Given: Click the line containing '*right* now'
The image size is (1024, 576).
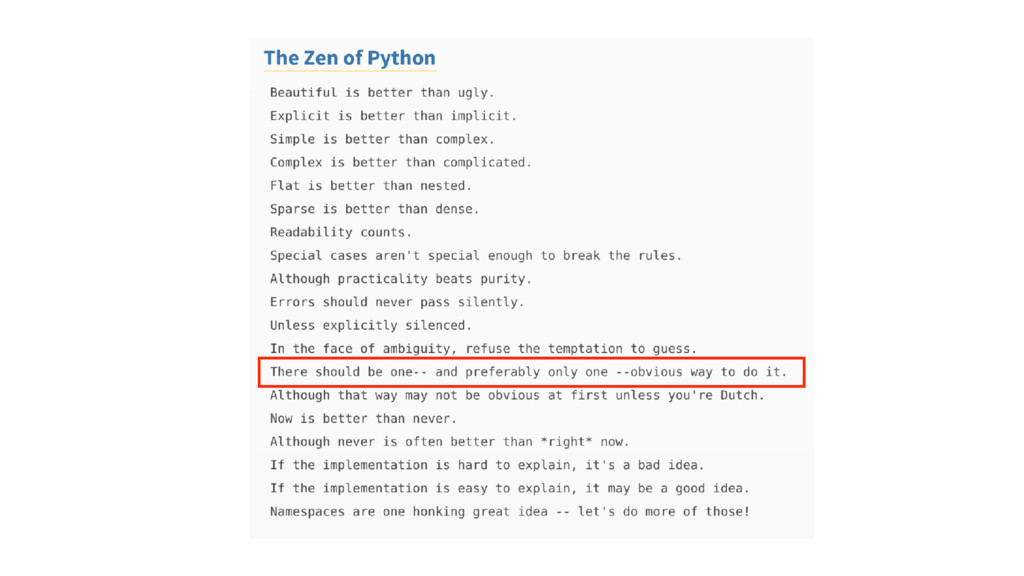Looking at the screenshot, I should tap(449, 441).
